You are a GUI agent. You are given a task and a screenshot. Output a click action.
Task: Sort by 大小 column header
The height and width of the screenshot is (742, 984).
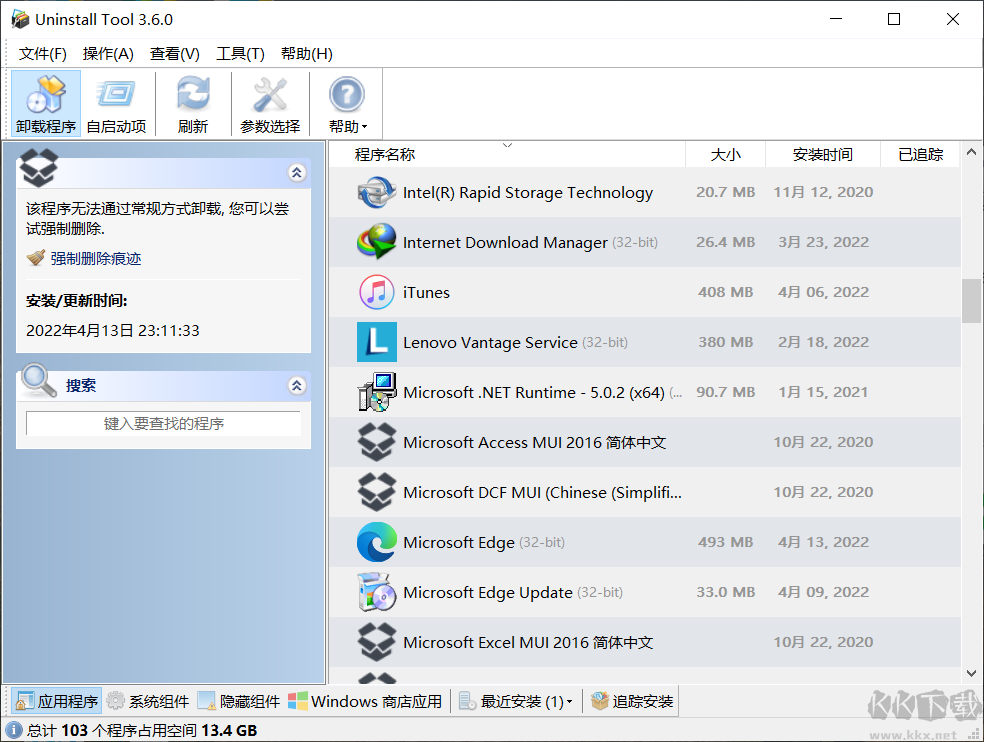coord(725,154)
